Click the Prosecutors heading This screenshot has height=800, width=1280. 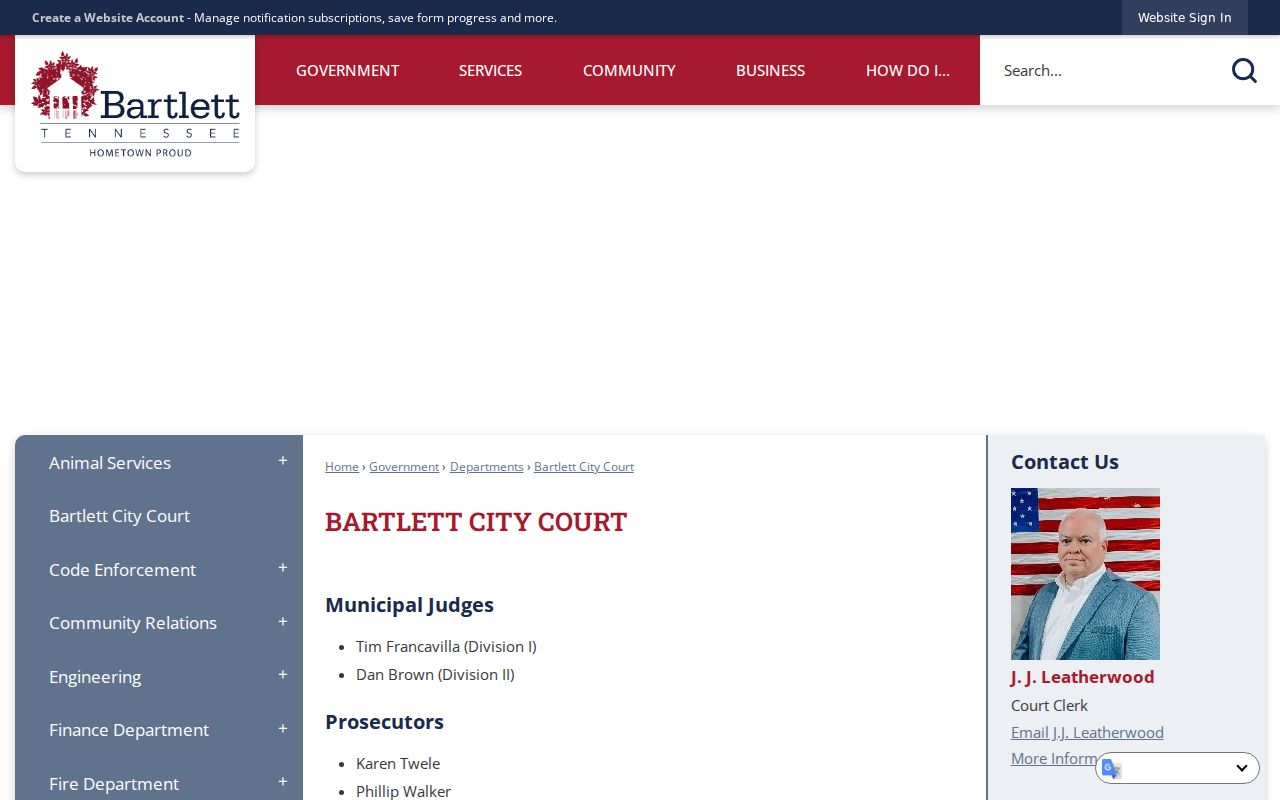coord(384,722)
